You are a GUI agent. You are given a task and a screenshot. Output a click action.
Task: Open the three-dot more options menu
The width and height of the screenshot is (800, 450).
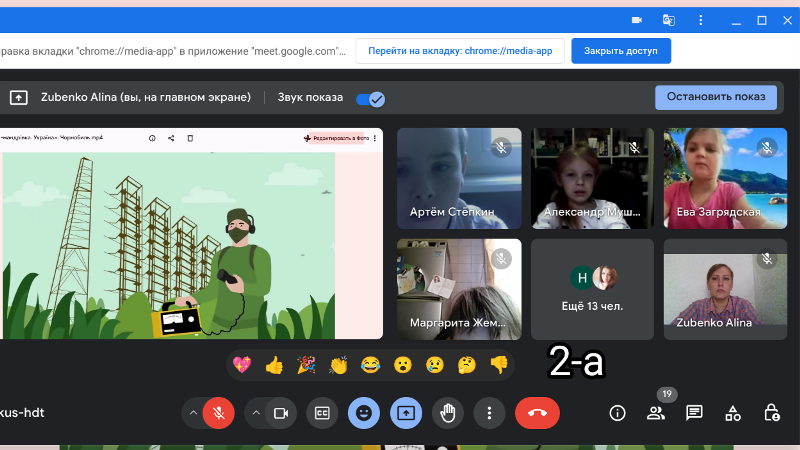(489, 413)
